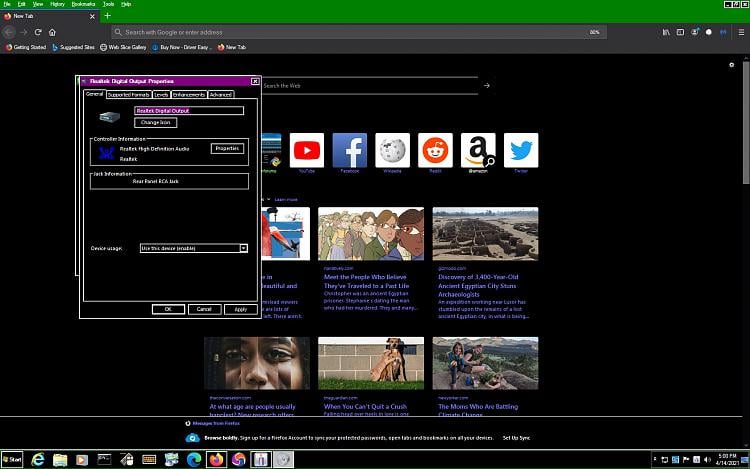Switch to Enhancements tab

click(189, 95)
